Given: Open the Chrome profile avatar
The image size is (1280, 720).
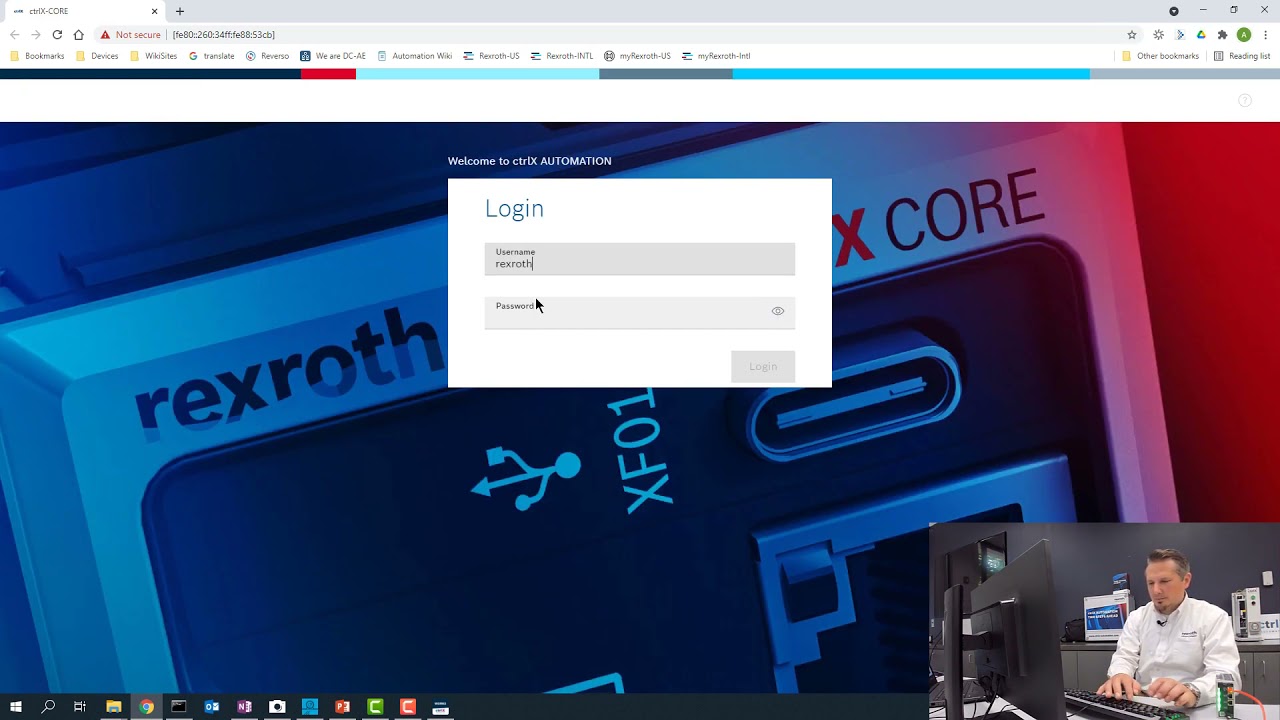Looking at the screenshot, I should click(1244, 34).
